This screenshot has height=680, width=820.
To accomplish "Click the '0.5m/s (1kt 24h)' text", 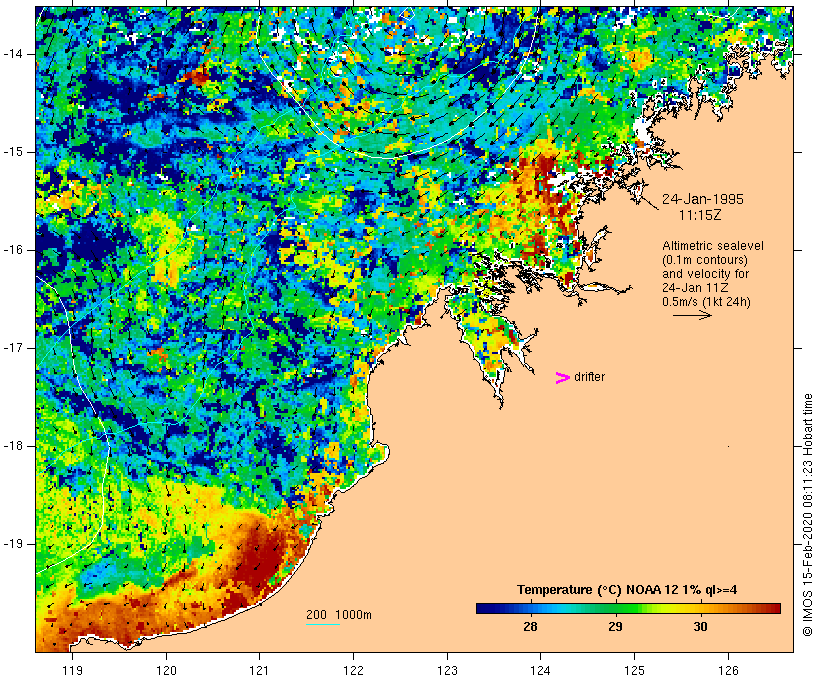I will [x=707, y=302].
